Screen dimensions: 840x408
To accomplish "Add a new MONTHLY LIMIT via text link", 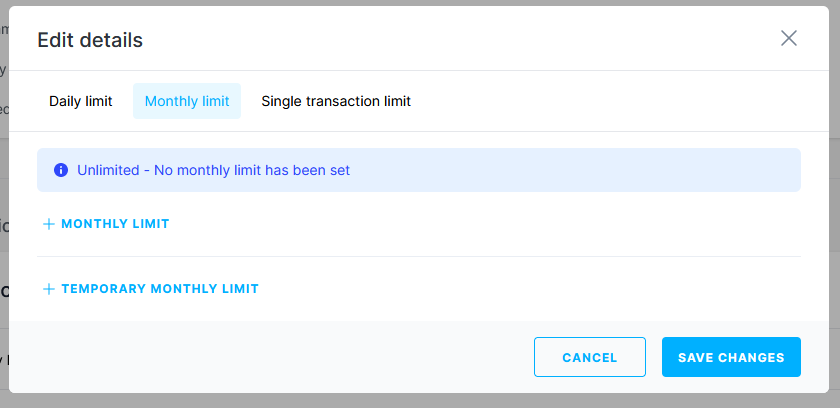I will 115,224.
